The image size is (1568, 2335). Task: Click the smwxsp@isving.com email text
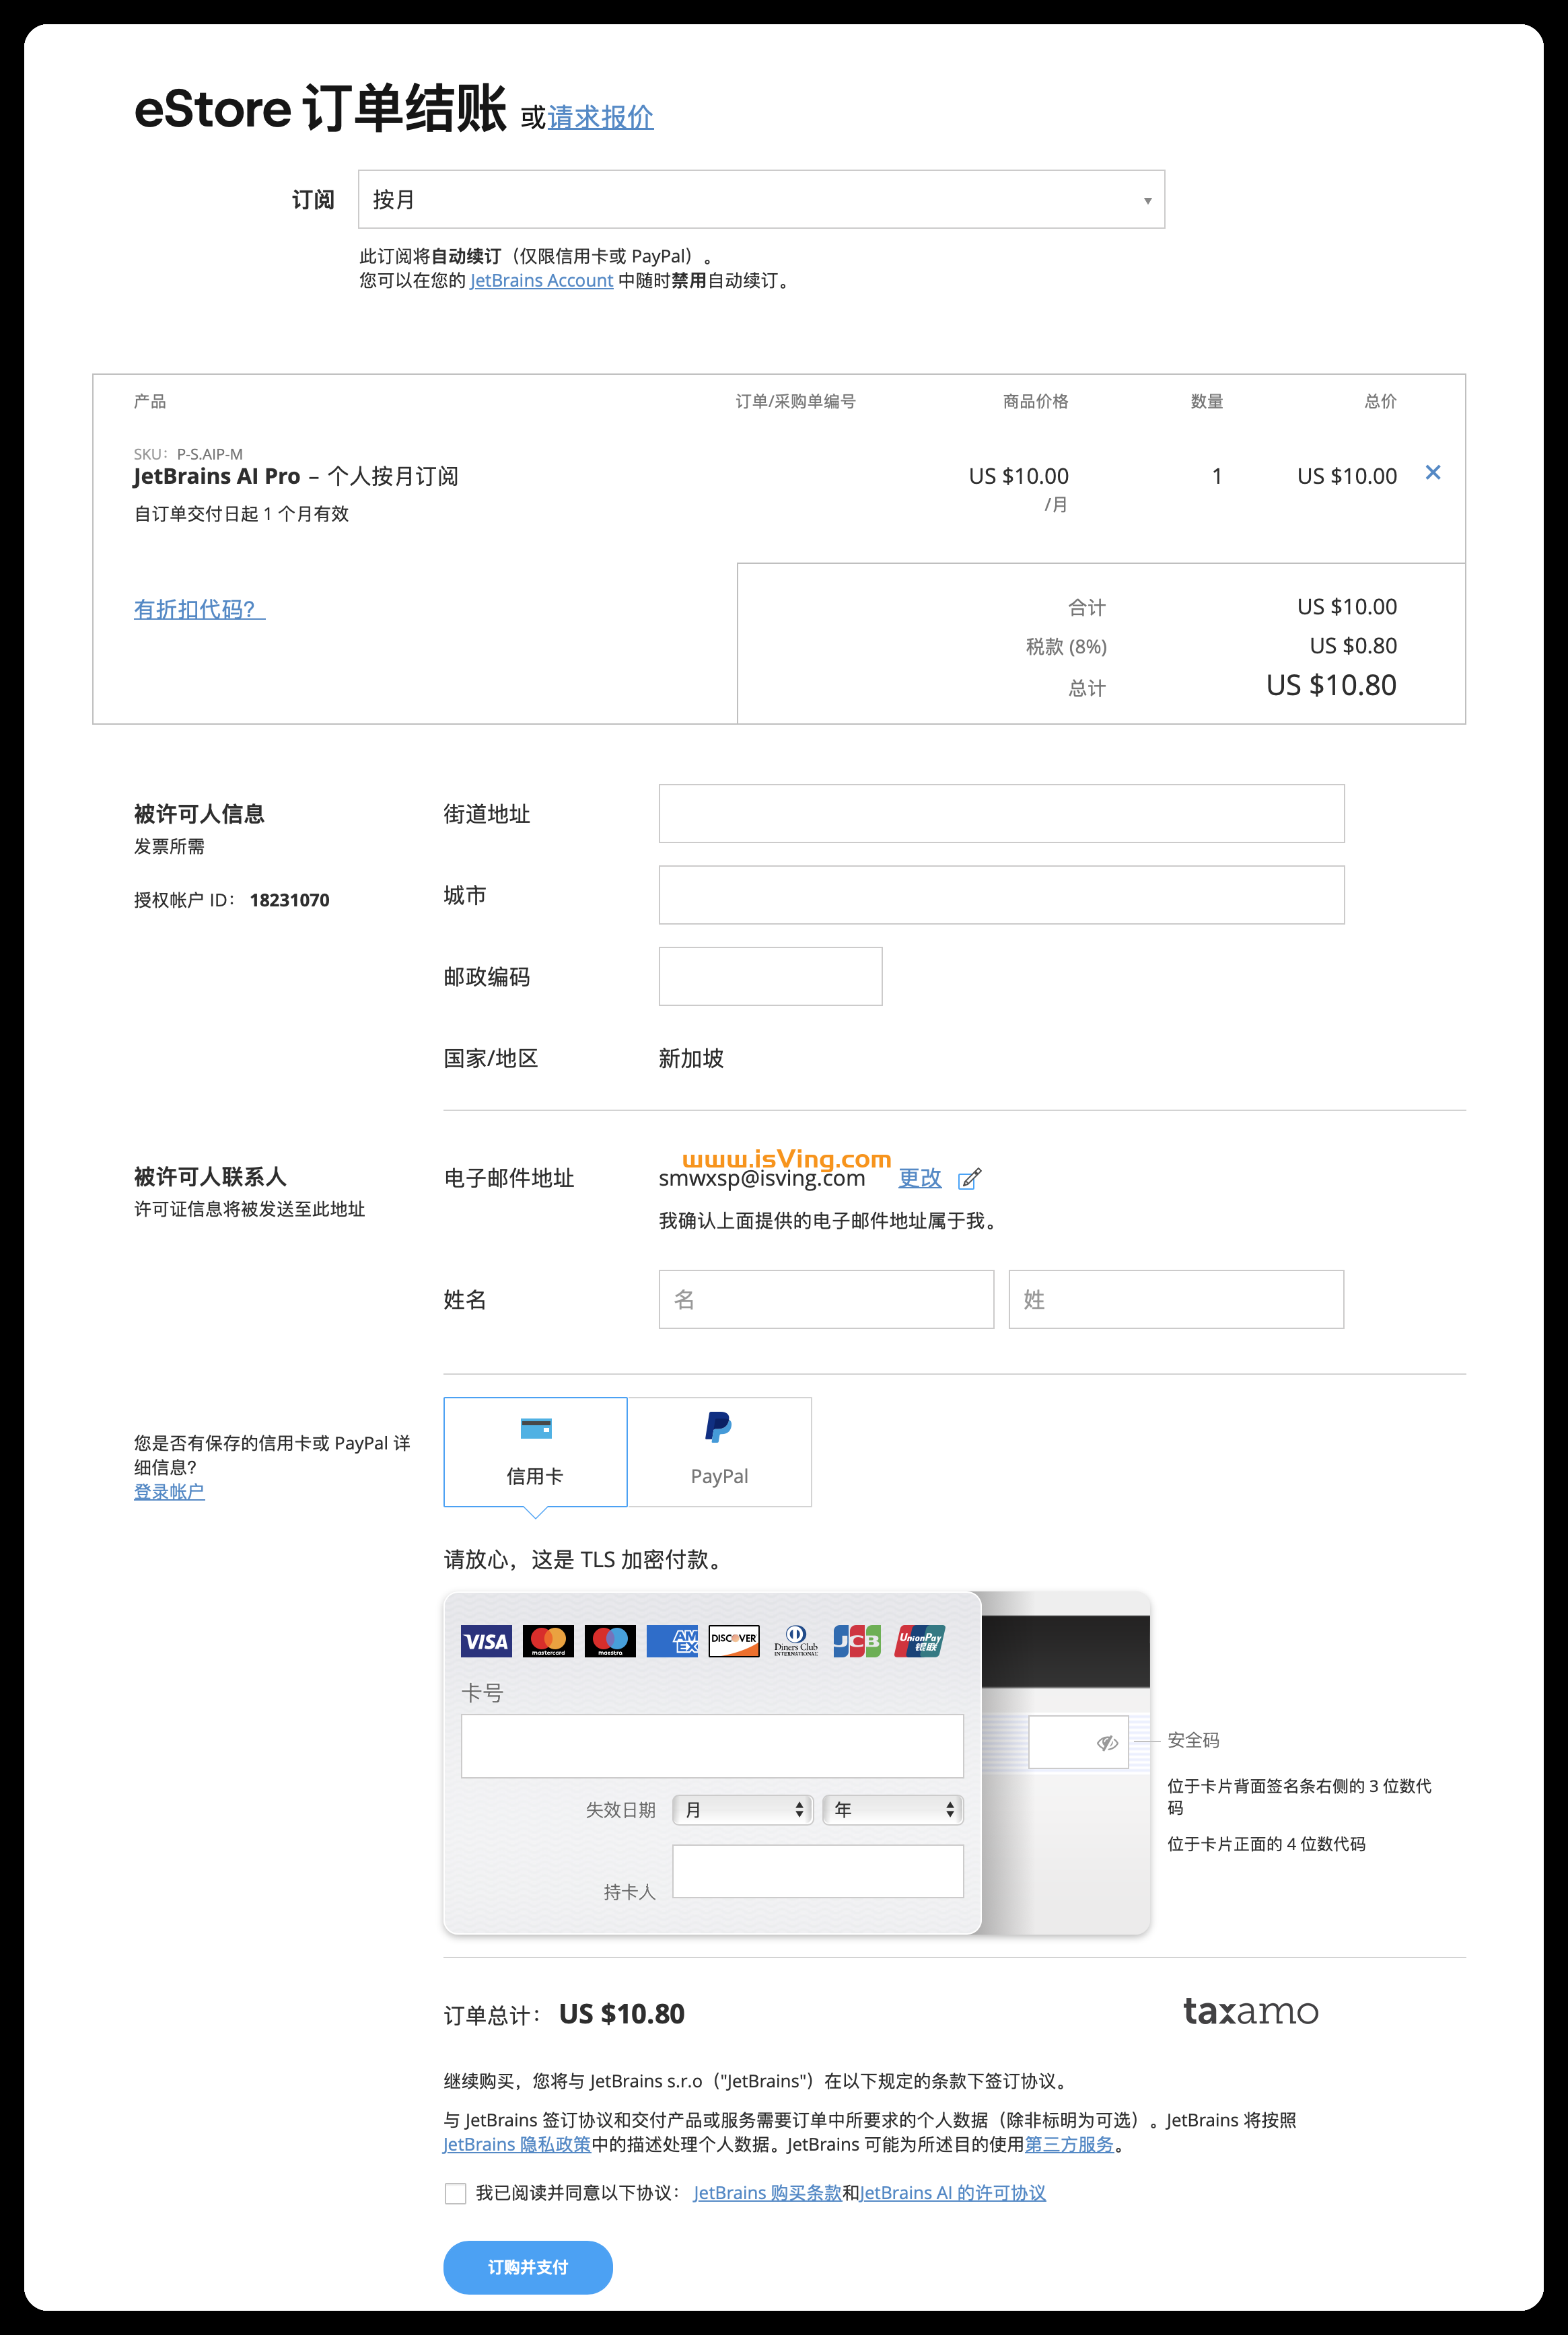point(762,1179)
